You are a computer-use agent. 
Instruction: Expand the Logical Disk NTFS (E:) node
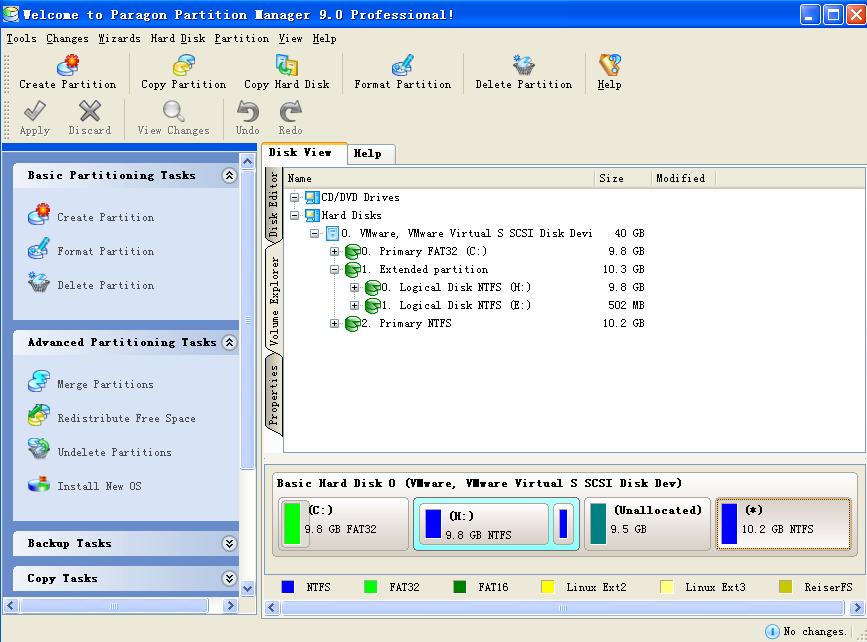coord(354,305)
